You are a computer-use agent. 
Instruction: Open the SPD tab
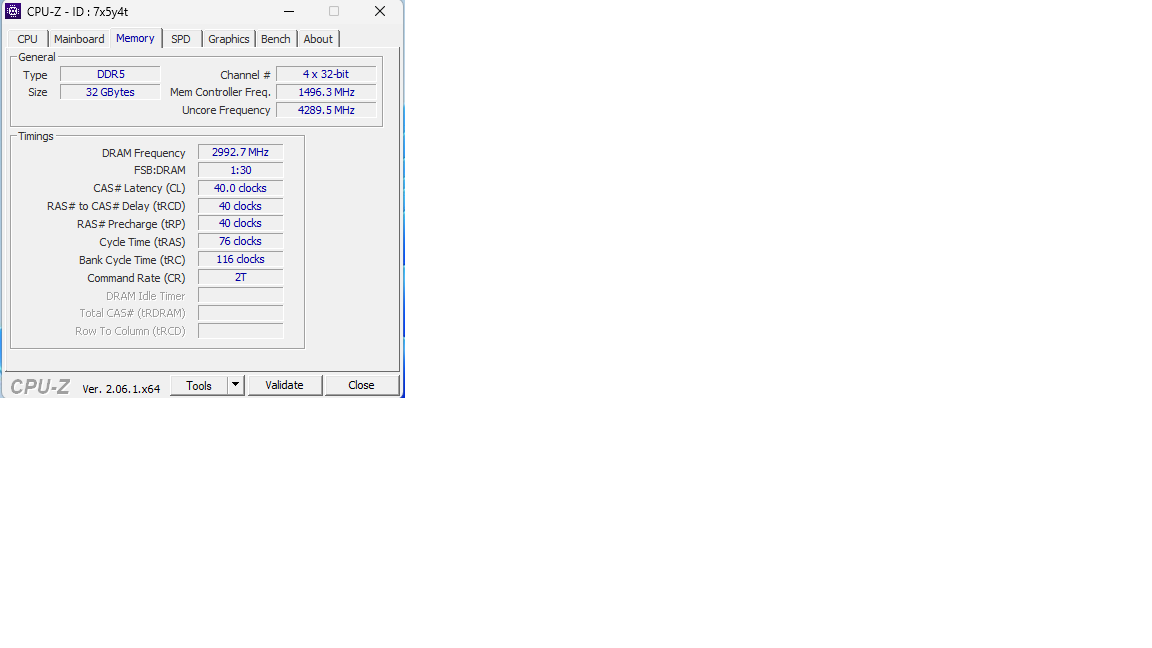[181, 39]
